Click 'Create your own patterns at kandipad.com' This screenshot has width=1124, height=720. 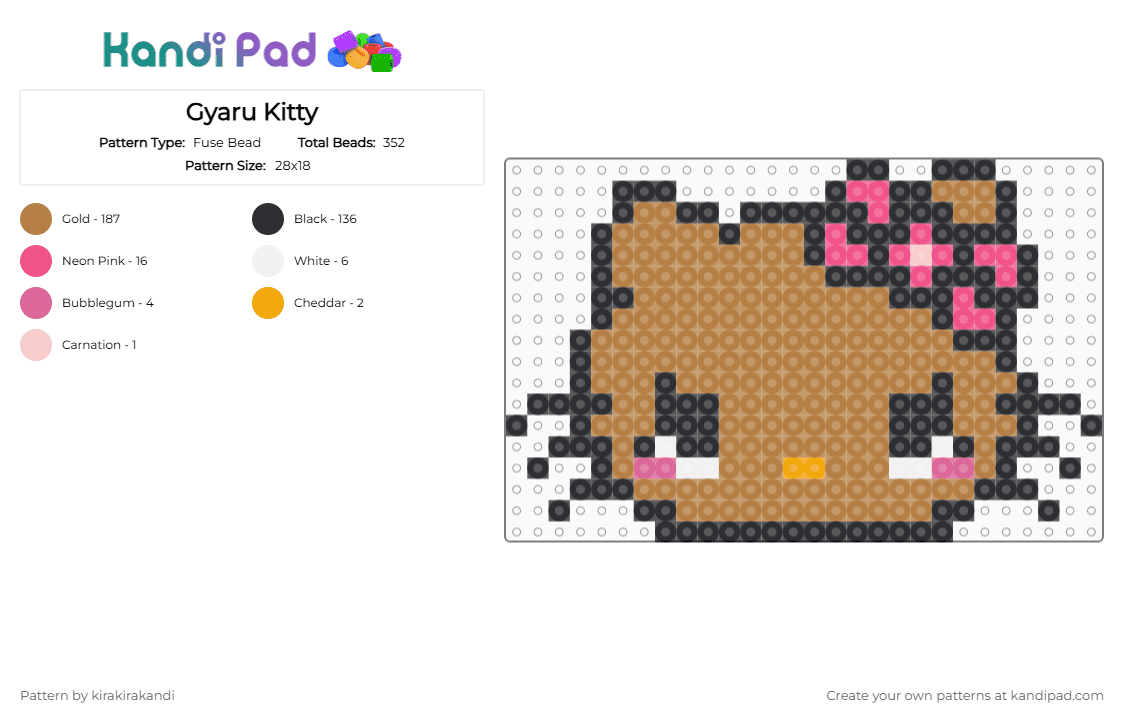[x=965, y=696]
